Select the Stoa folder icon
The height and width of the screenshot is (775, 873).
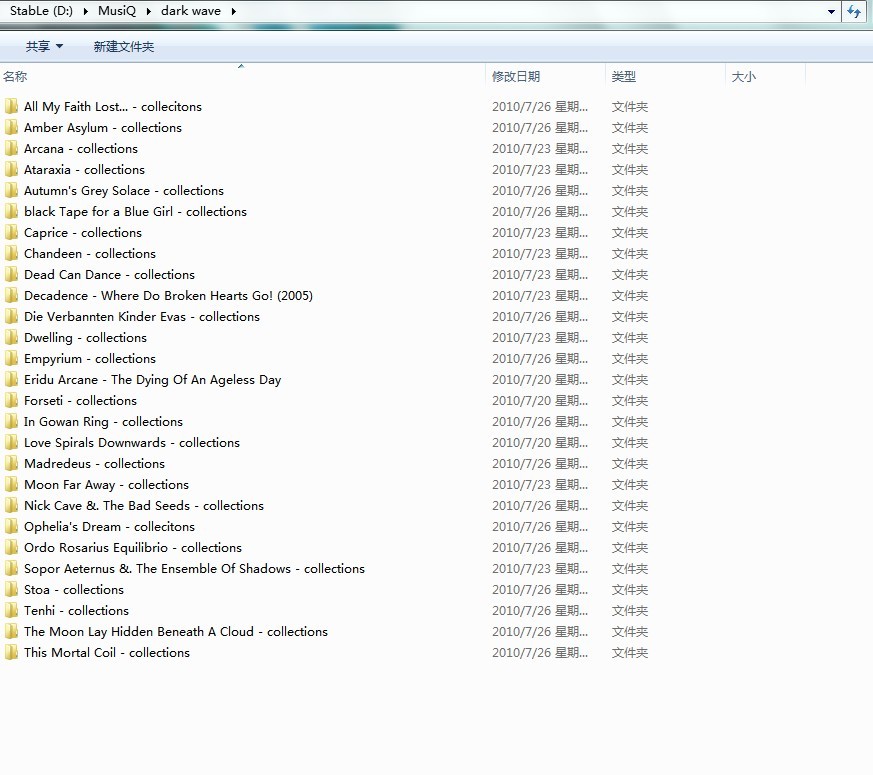(11, 590)
